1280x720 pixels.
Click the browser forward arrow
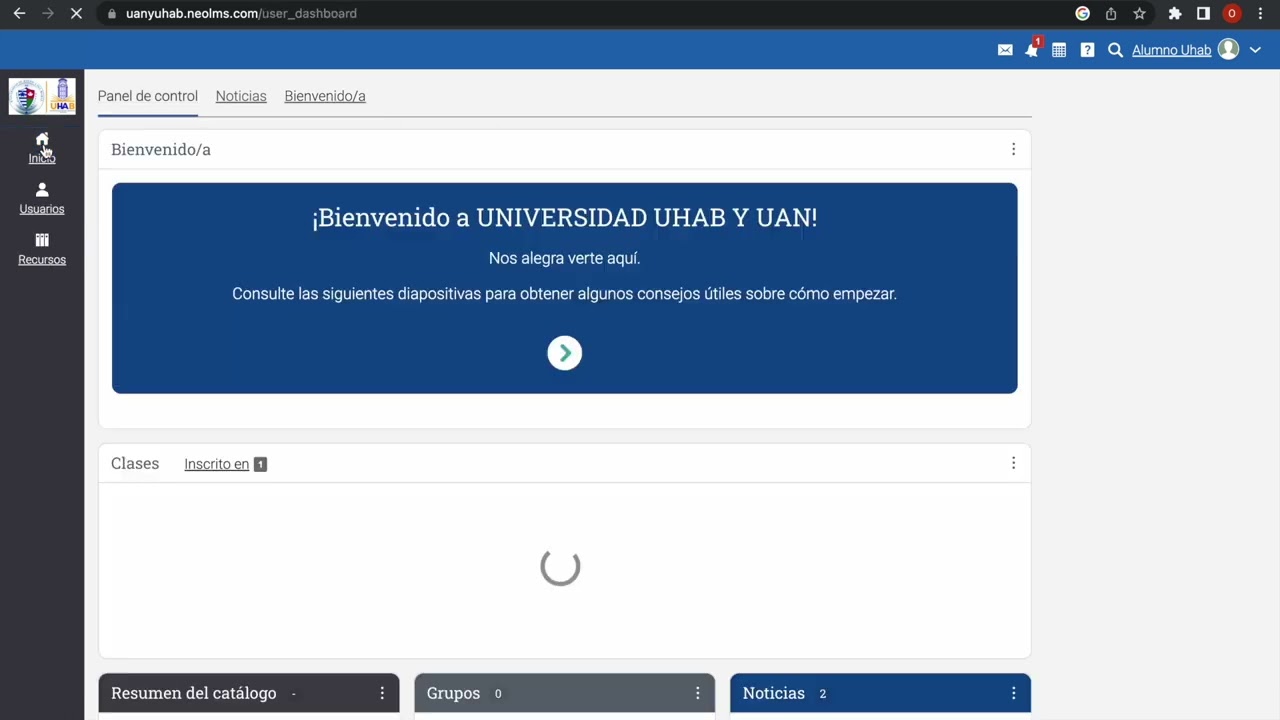coord(47,14)
